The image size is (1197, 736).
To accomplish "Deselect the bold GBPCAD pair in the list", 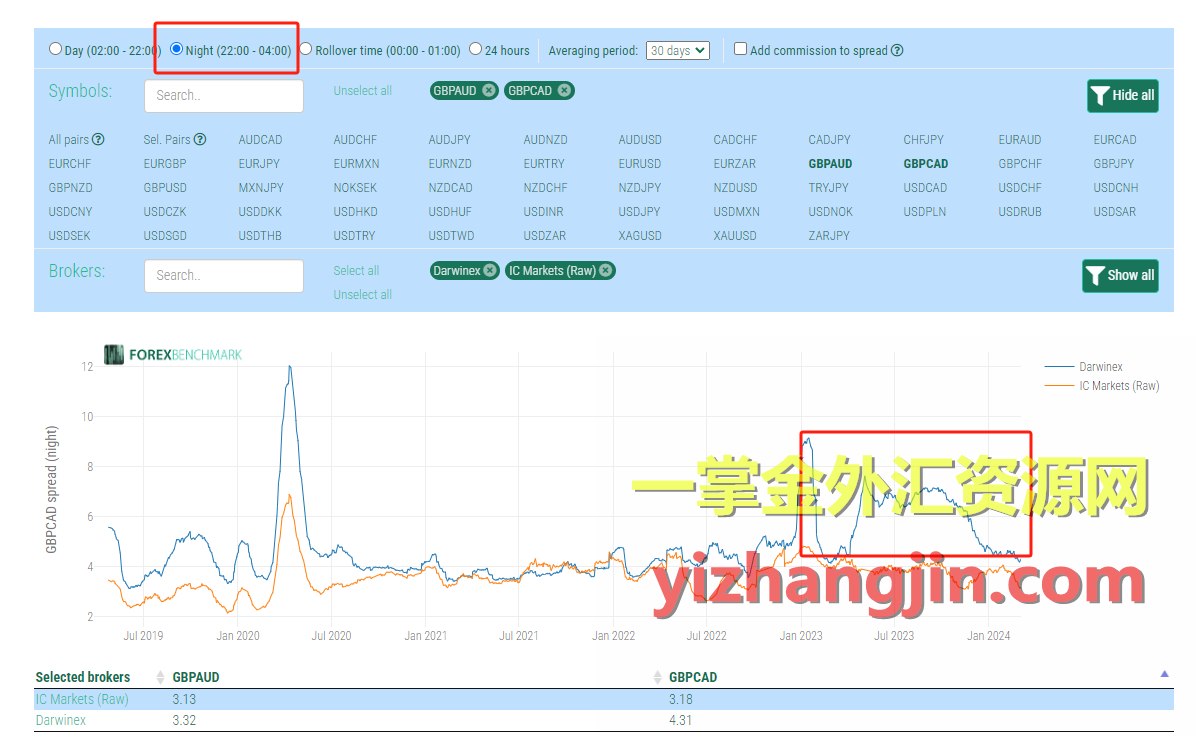I will tap(926, 164).
